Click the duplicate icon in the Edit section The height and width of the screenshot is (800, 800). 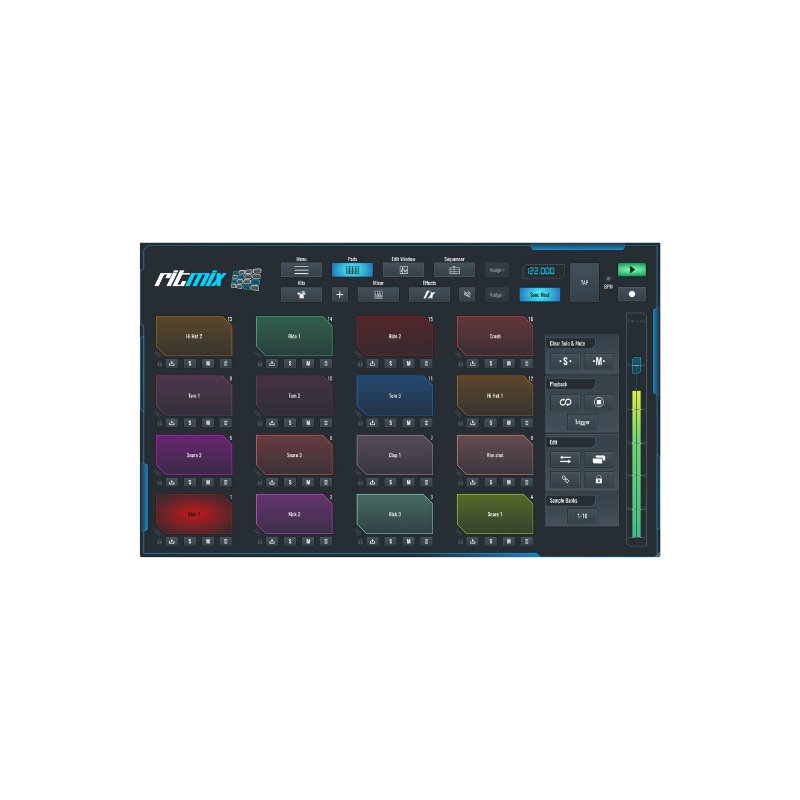click(x=599, y=458)
